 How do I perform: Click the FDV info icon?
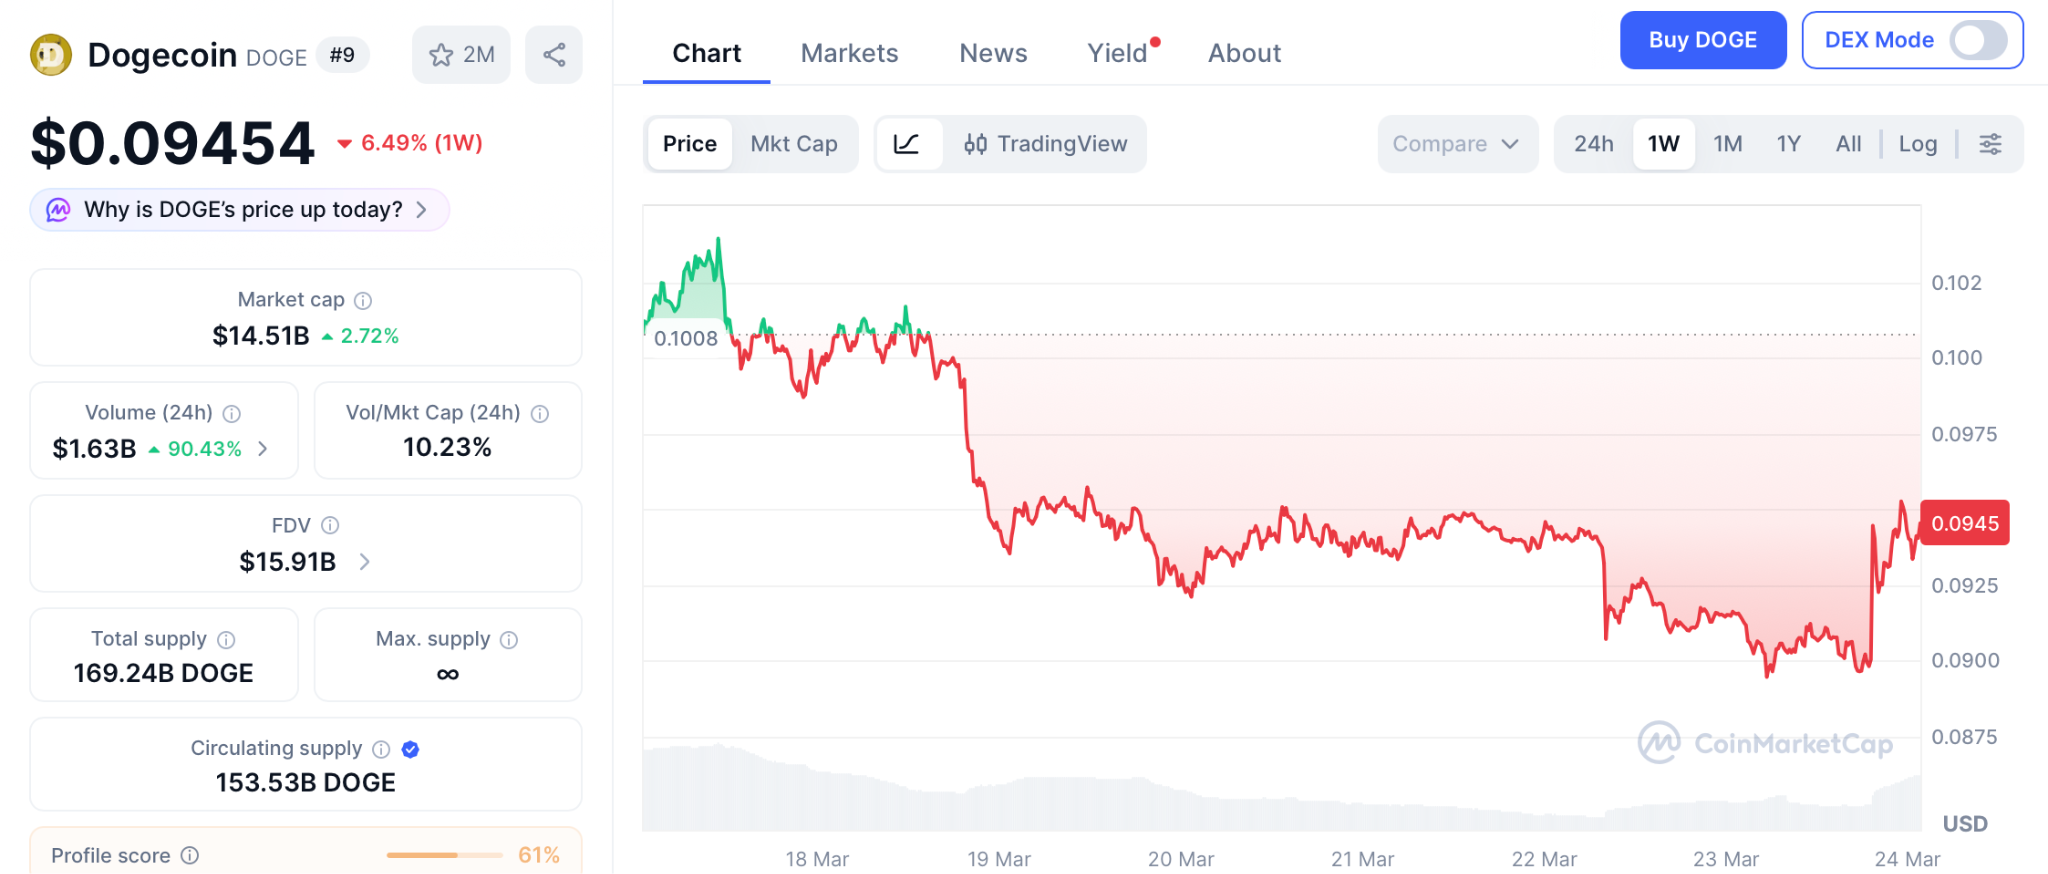330,525
